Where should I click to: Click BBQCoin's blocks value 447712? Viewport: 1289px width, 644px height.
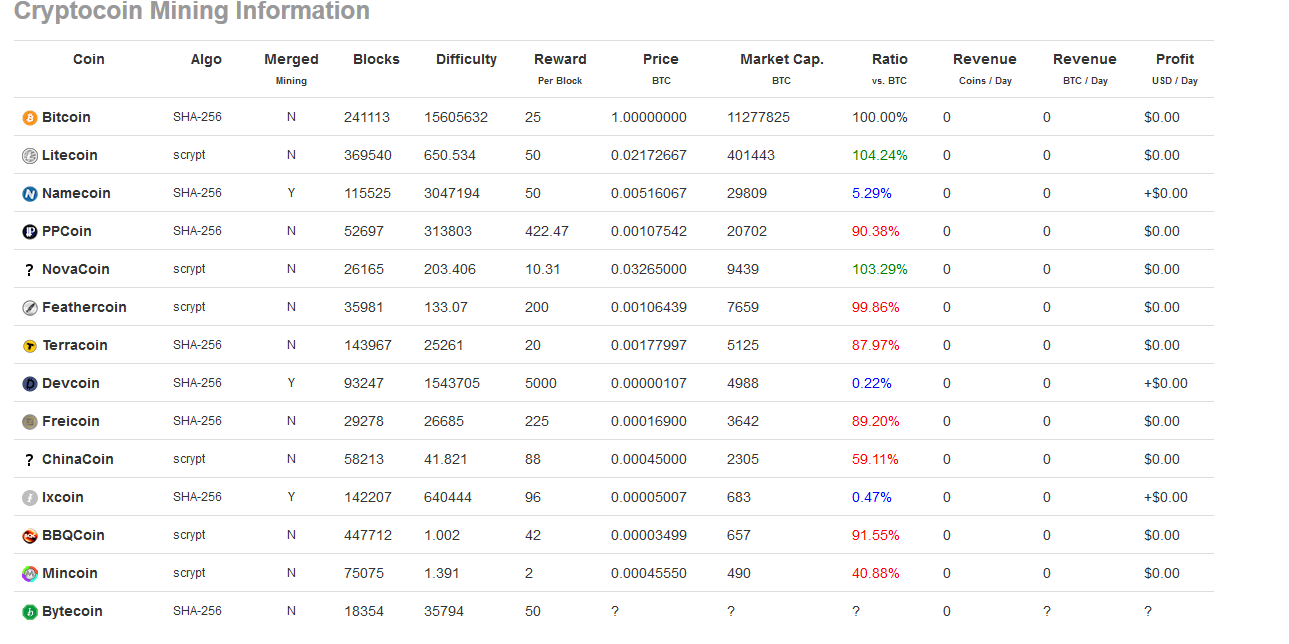pos(368,535)
